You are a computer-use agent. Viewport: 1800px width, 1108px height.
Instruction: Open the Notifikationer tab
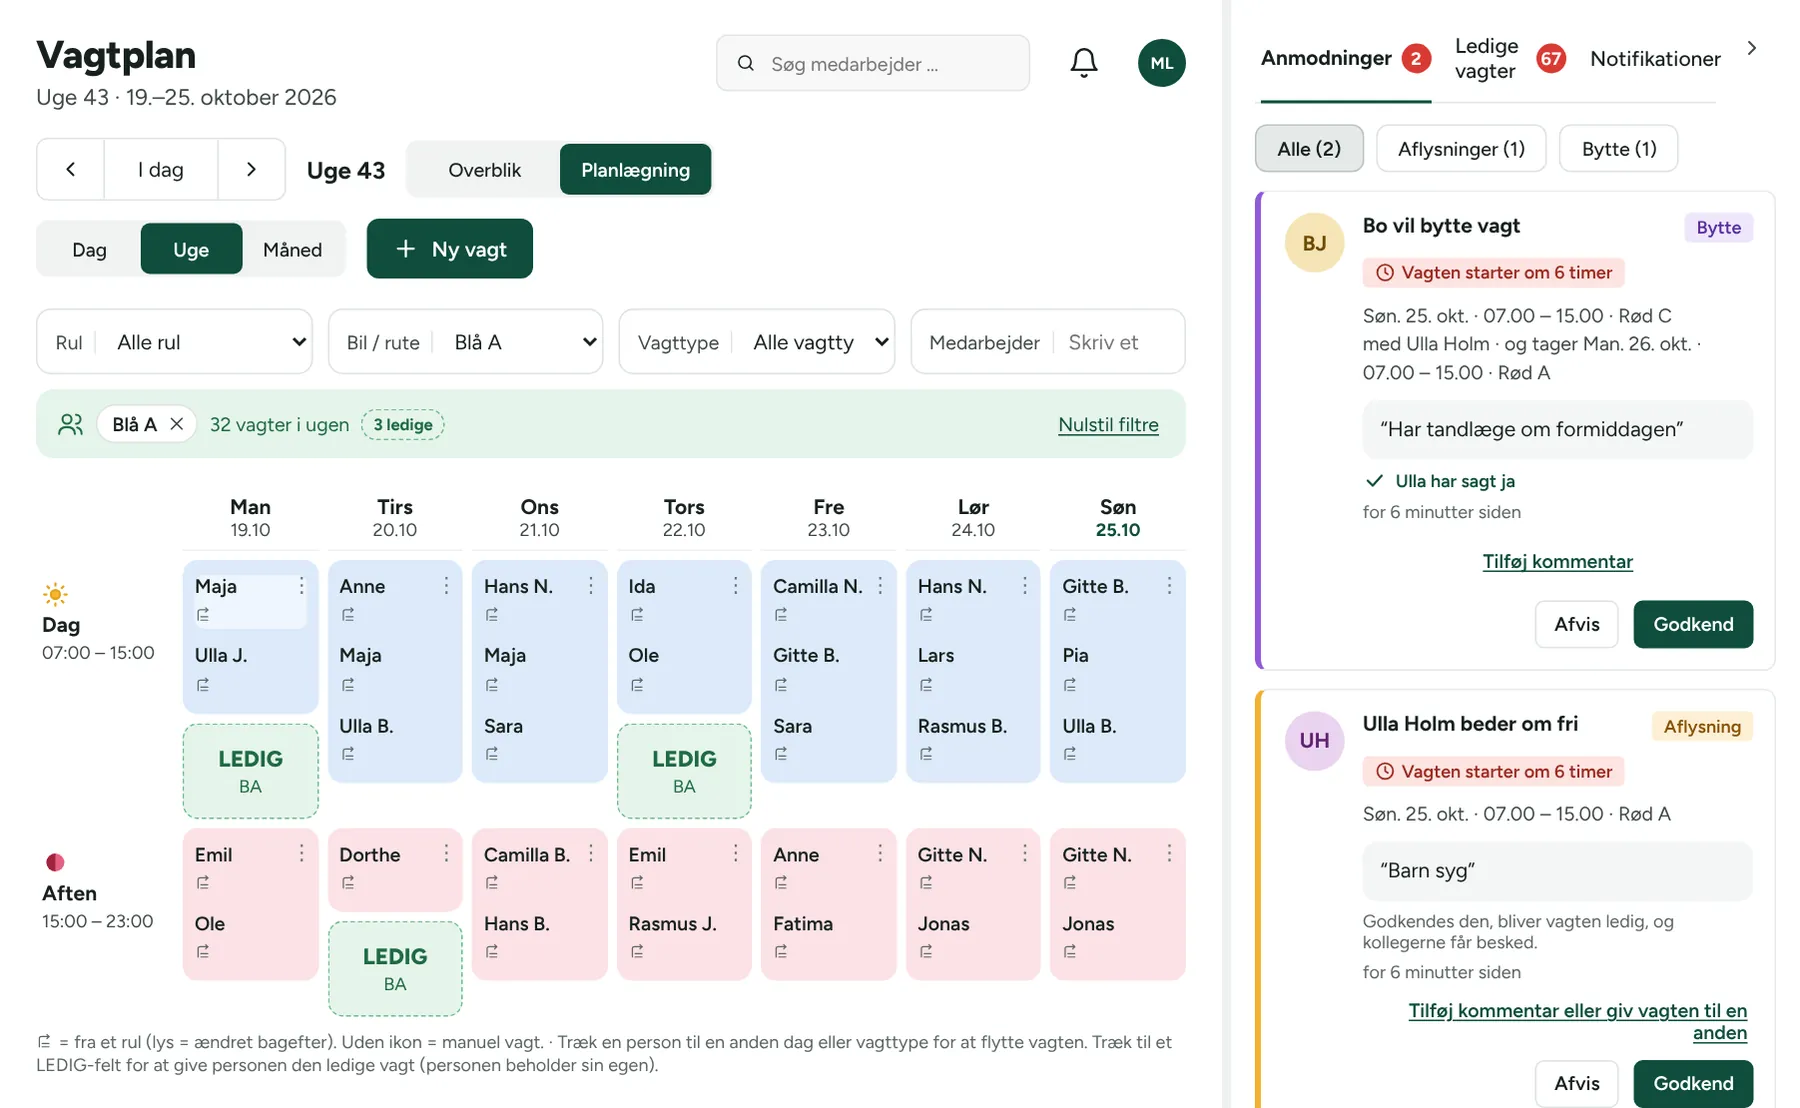click(x=1655, y=59)
